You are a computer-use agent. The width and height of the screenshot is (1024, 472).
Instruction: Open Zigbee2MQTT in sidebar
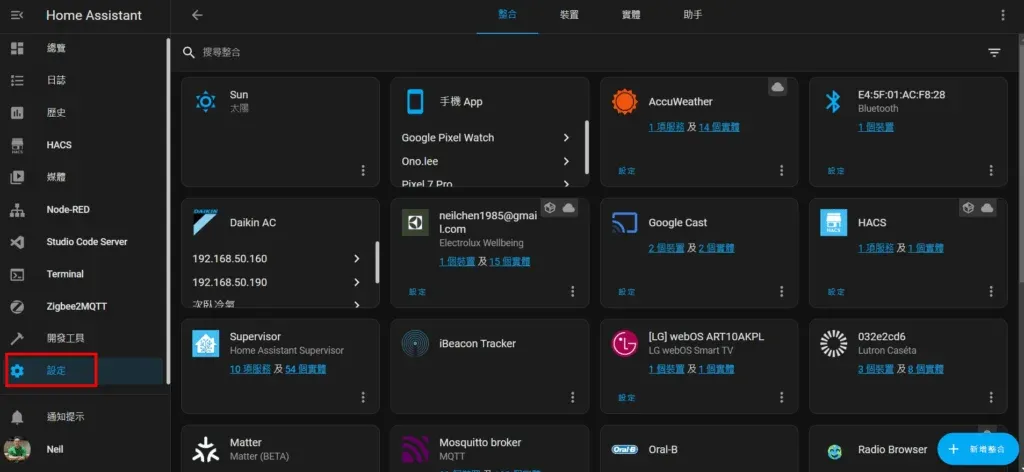[x=84, y=306]
